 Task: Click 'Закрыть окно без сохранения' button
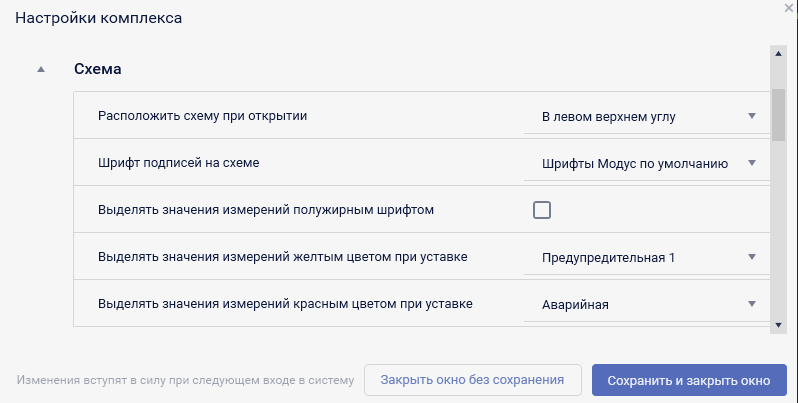(472, 380)
